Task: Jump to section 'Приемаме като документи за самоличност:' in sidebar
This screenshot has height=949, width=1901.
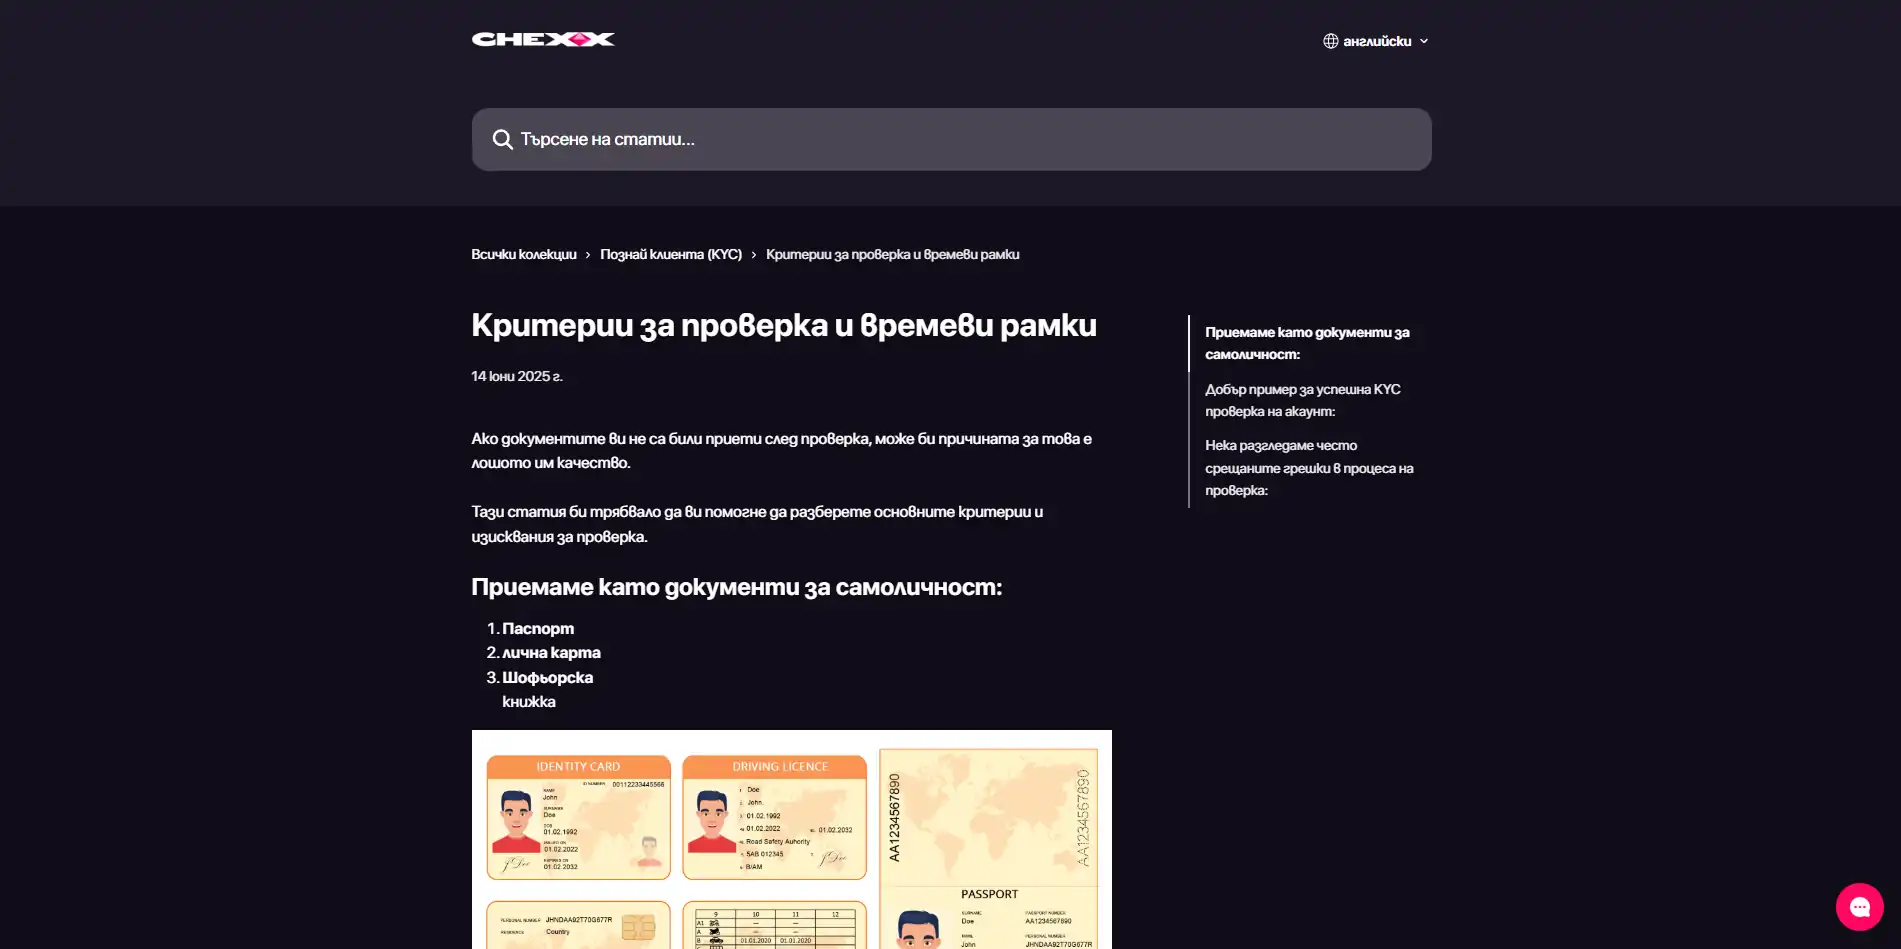Action: click(1307, 343)
